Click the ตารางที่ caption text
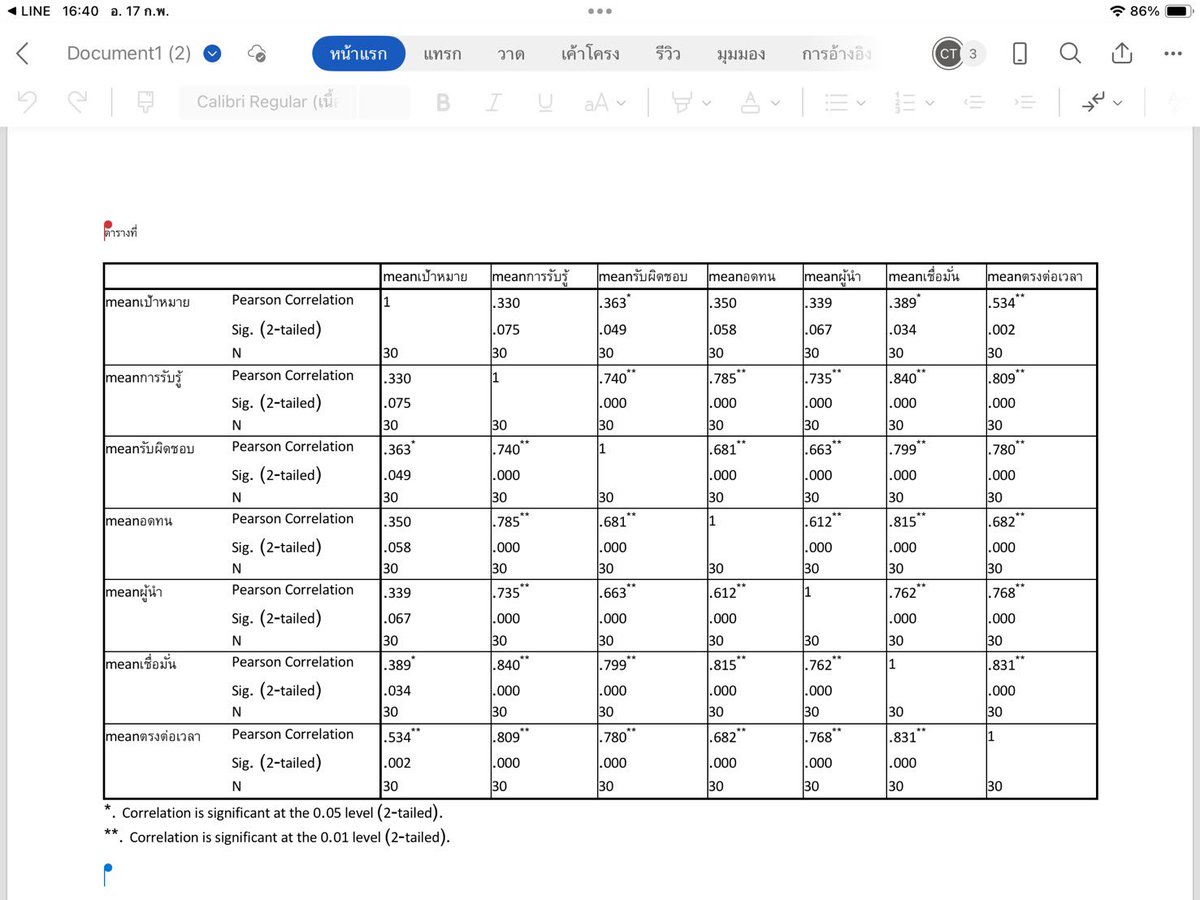This screenshot has height=900, width=1200. [120, 232]
